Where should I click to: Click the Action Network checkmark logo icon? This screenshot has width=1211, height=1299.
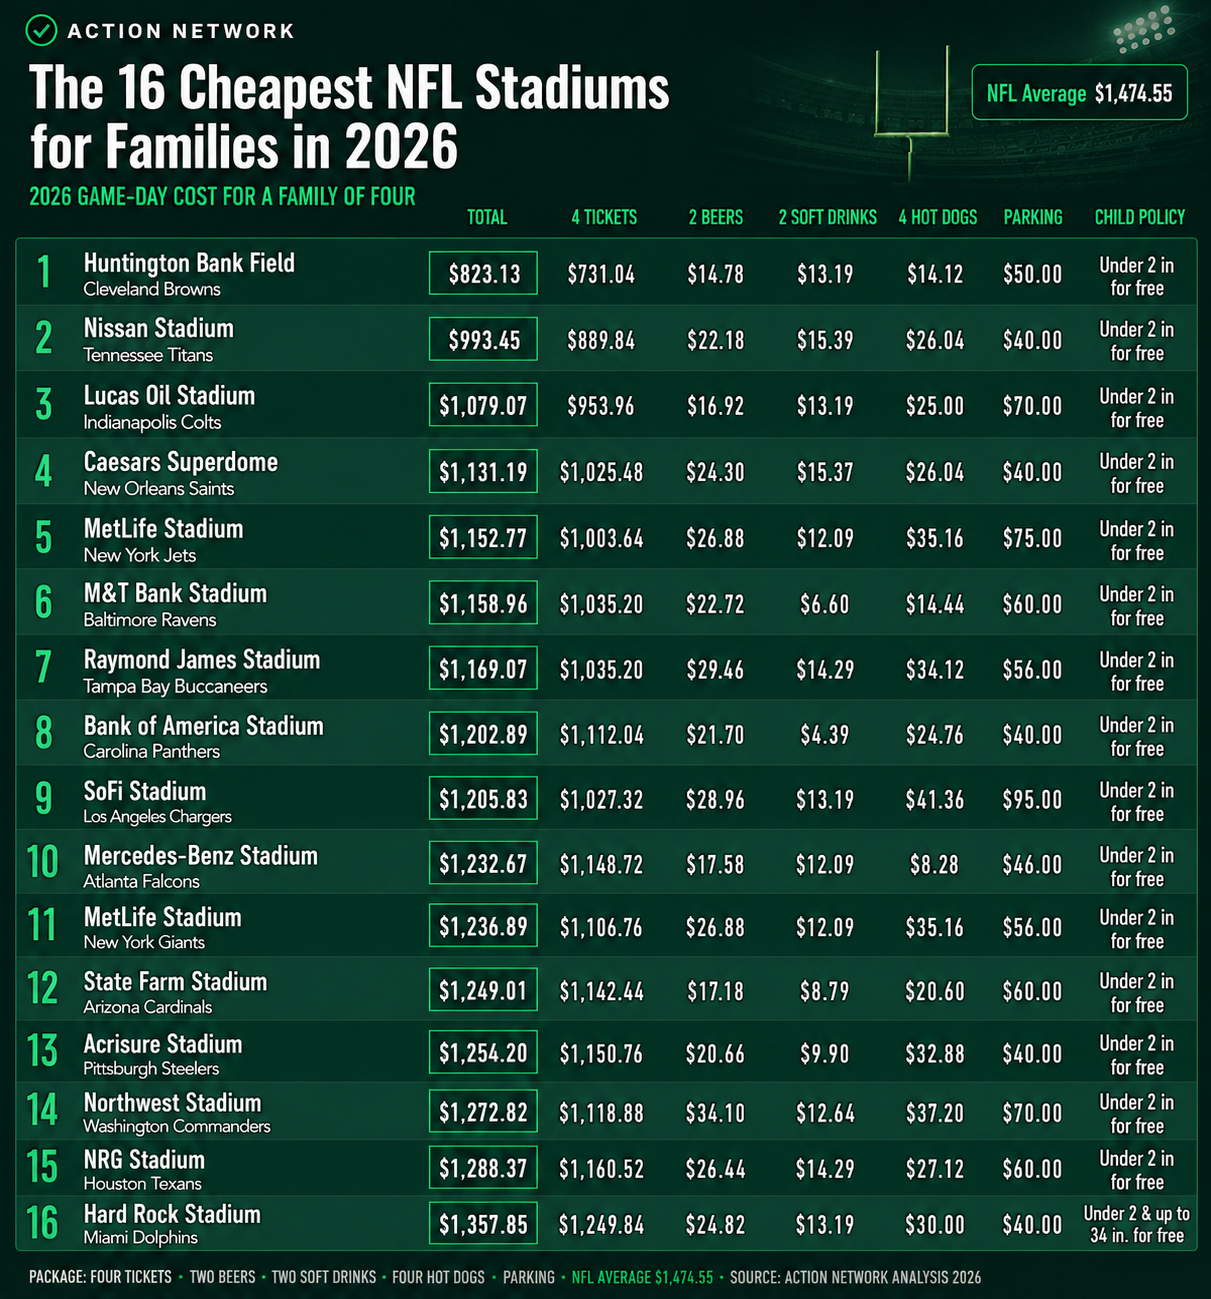(x=41, y=31)
